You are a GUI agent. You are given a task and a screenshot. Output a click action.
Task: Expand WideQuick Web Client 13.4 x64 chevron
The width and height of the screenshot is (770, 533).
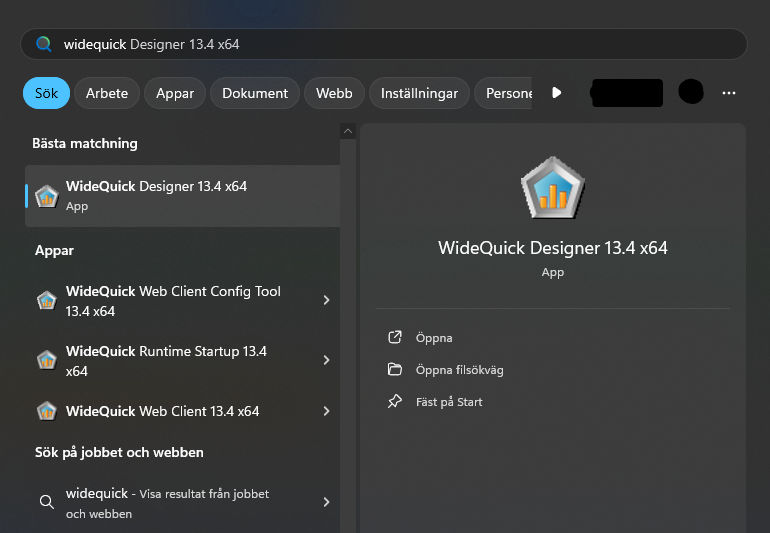pyautogui.click(x=327, y=411)
